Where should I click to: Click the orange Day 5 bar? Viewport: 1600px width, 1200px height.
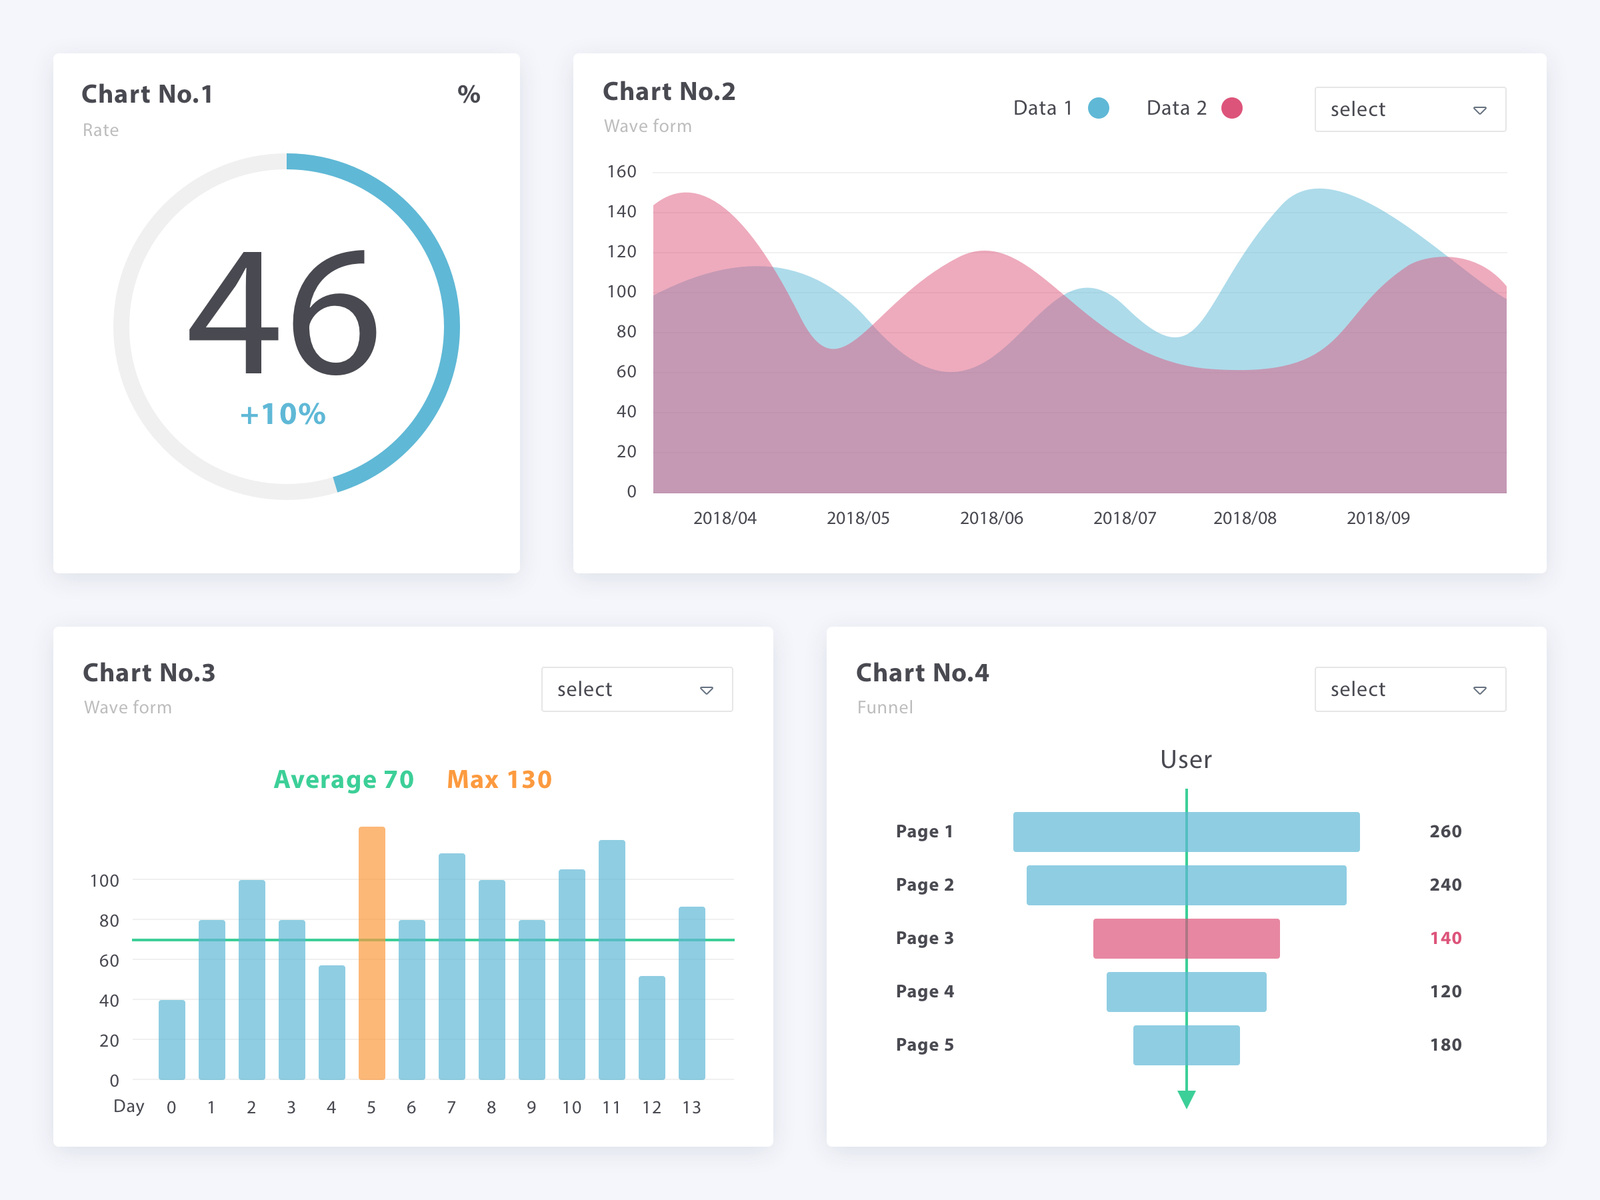point(371,950)
